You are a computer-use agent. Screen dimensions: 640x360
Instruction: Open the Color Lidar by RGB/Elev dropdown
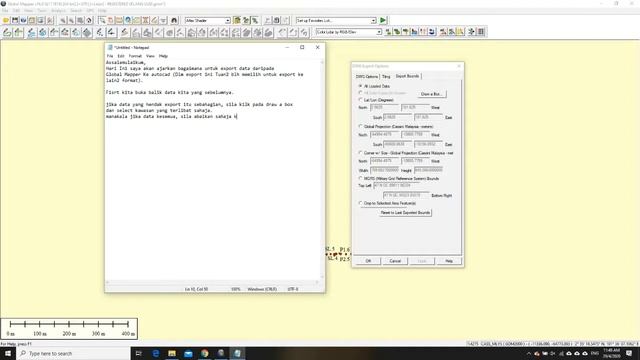[x=379, y=32]
